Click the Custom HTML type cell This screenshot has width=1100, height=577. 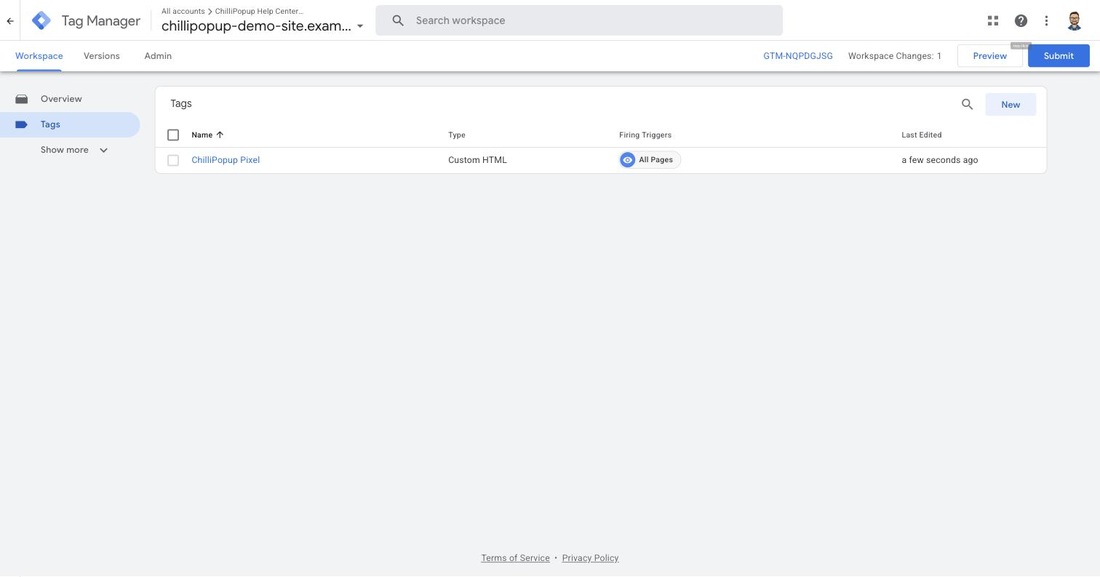click(477, 160)
